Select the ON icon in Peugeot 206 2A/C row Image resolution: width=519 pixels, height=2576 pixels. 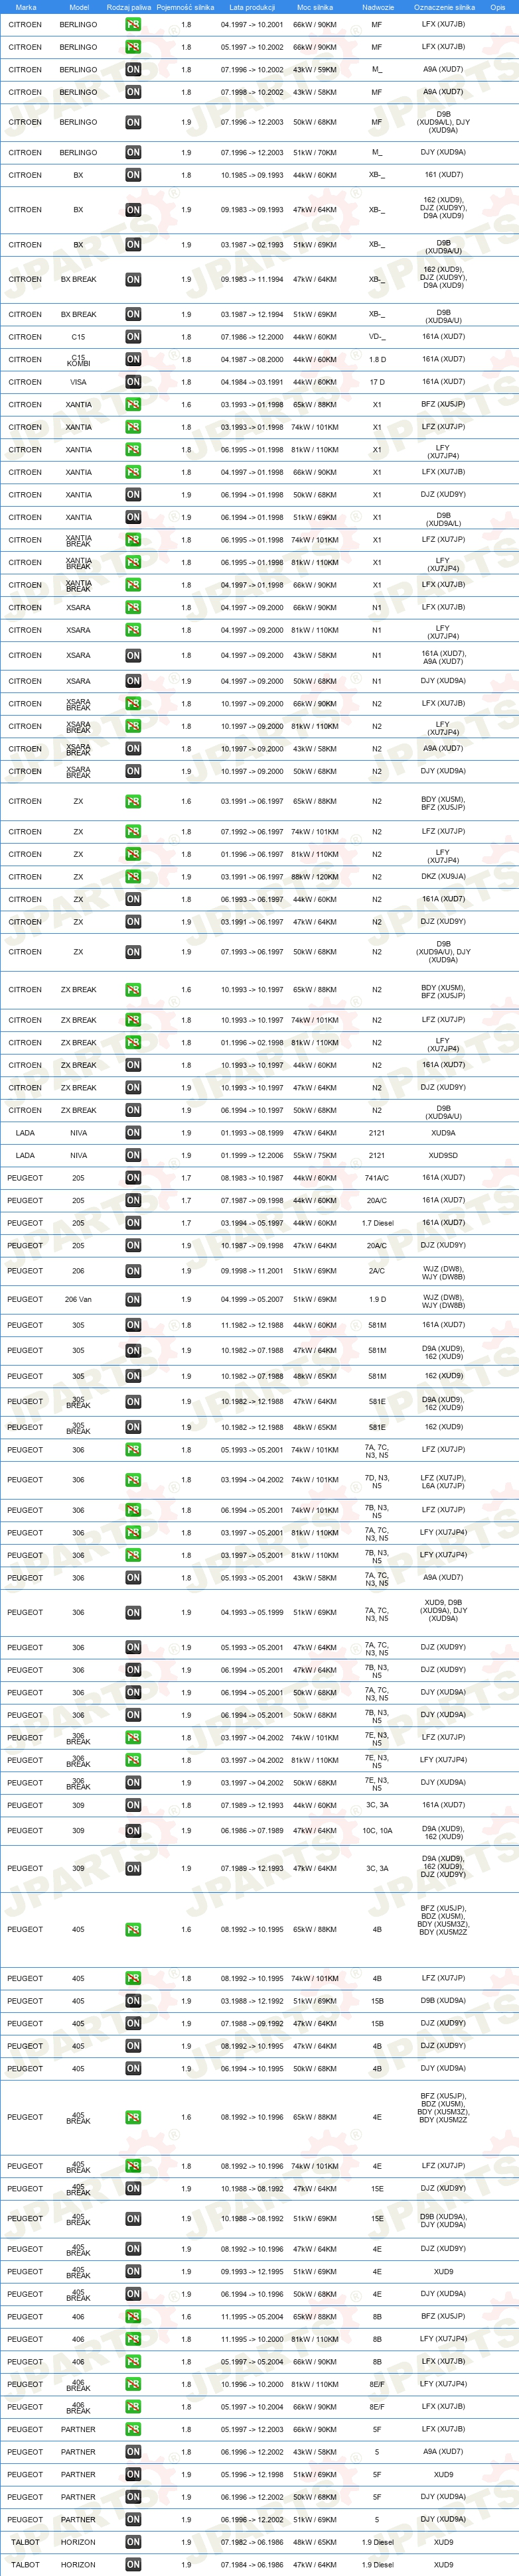point(133,1272)
